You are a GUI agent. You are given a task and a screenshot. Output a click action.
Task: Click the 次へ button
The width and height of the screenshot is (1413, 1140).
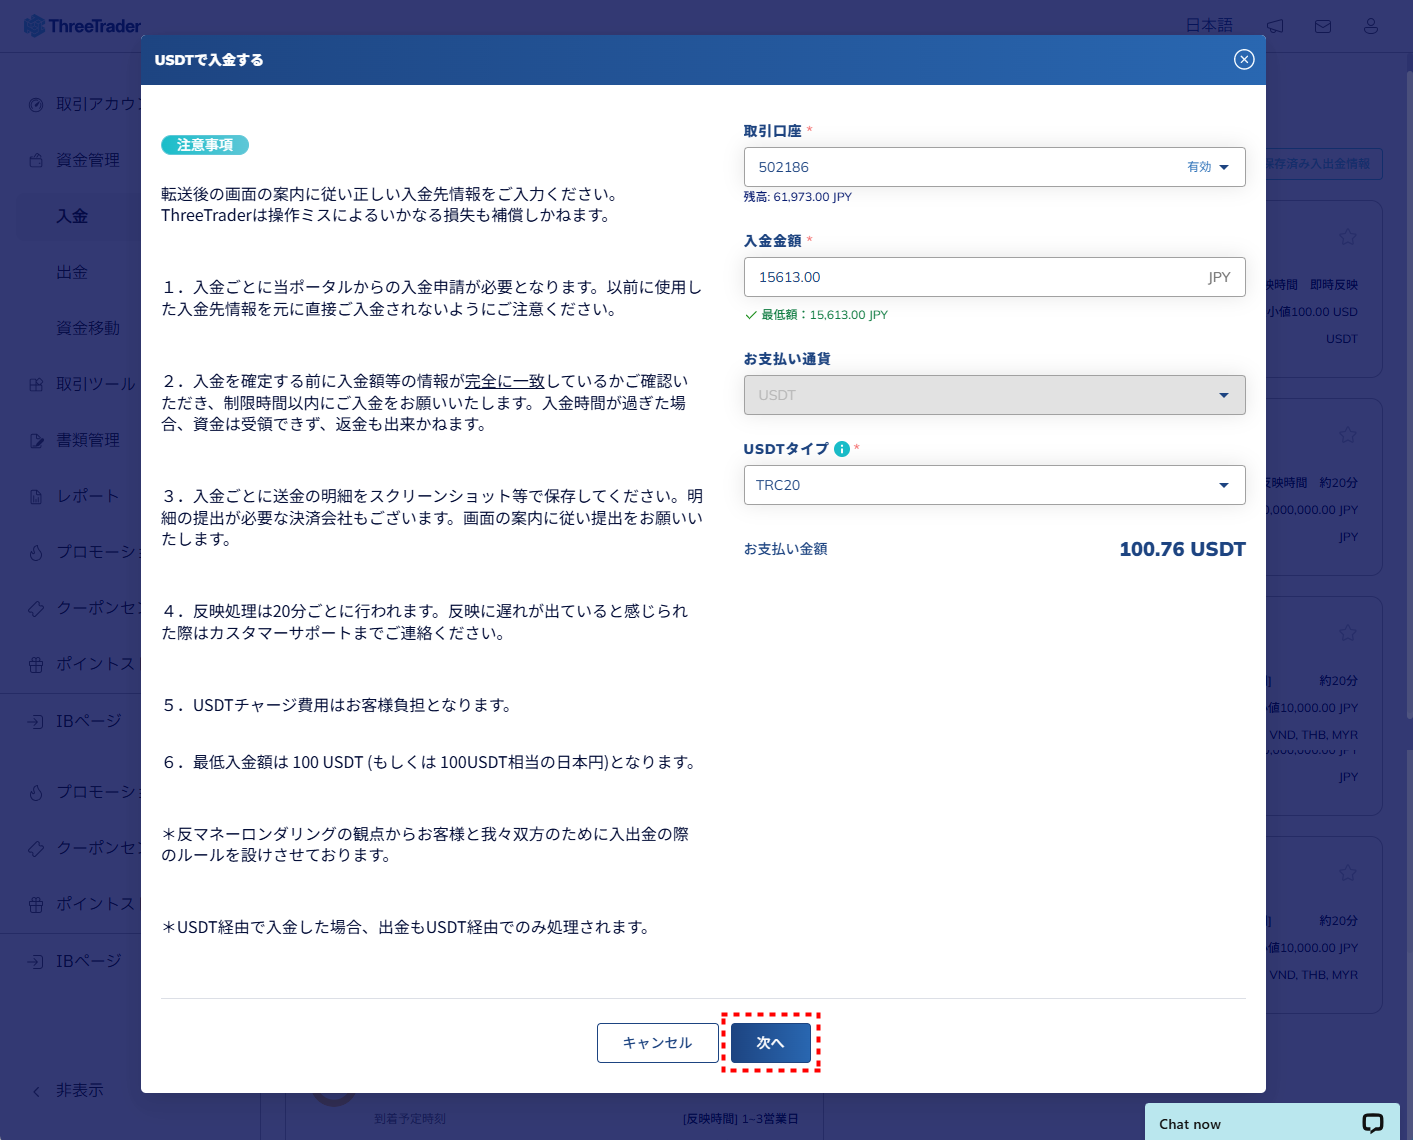(x=770, y=1043)
